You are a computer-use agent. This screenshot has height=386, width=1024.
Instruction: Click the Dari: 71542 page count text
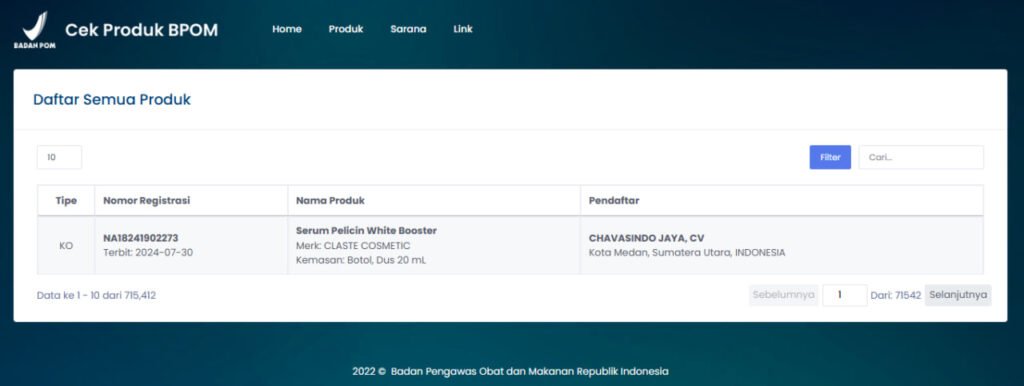tap(895, 295)
